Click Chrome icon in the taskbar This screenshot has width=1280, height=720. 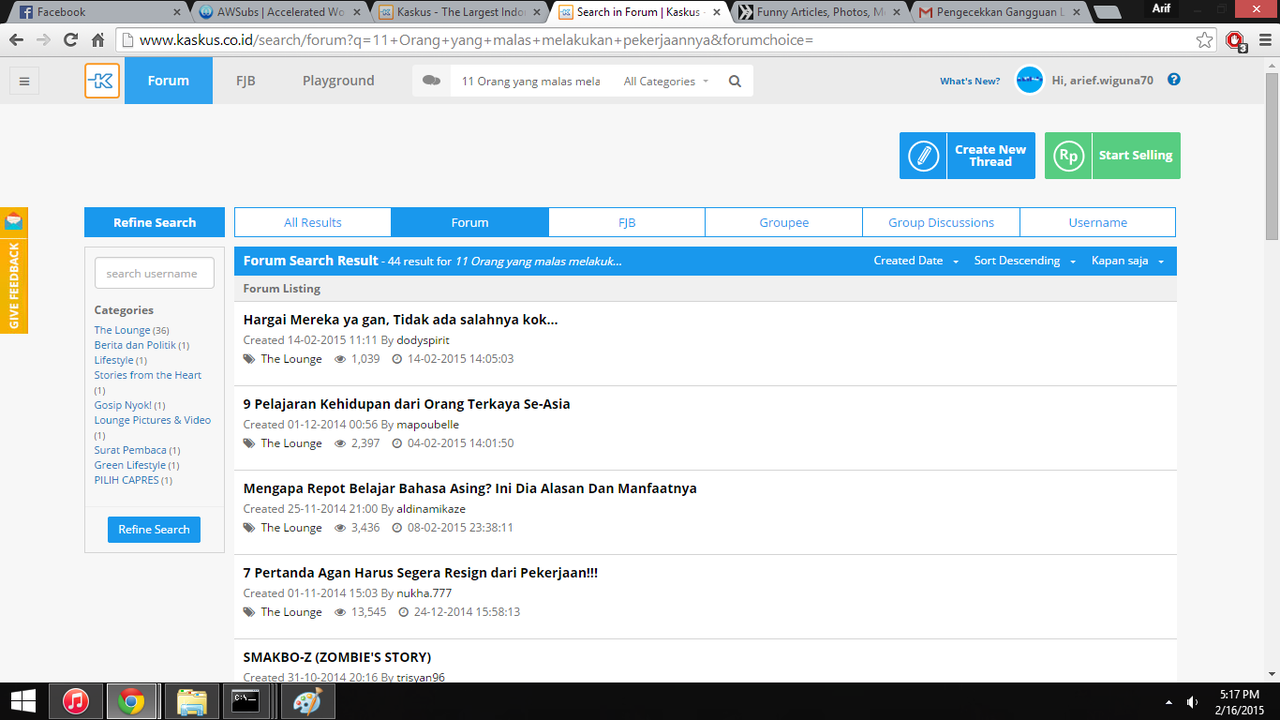130,701
